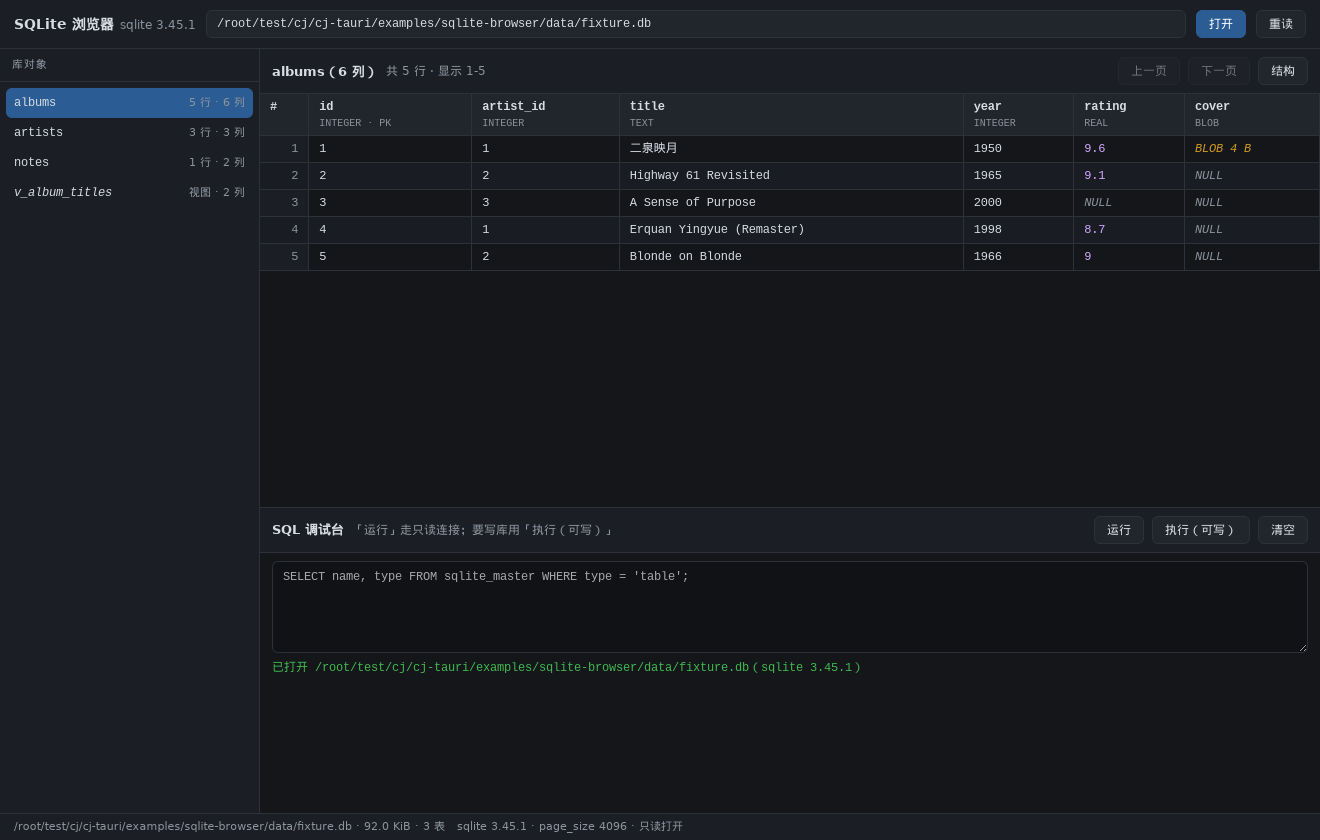Click the artist_id column header
The image size is (1320, 840).
pos(545,115)
